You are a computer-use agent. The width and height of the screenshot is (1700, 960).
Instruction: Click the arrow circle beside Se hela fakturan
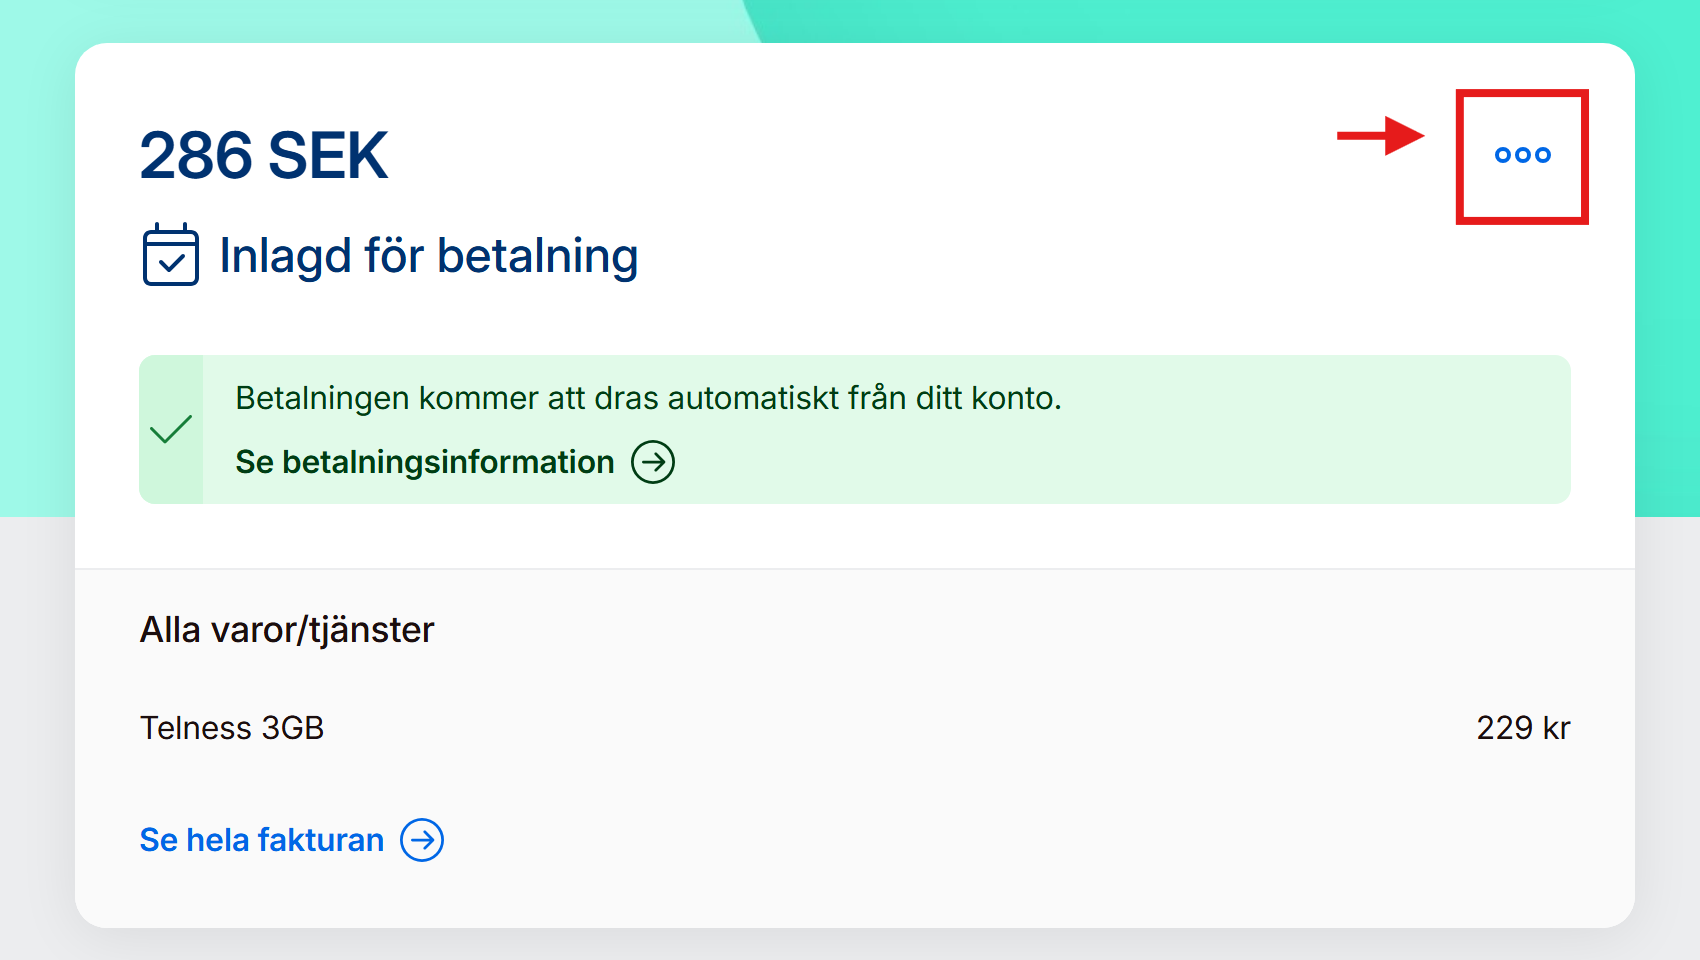coord(422,840)
